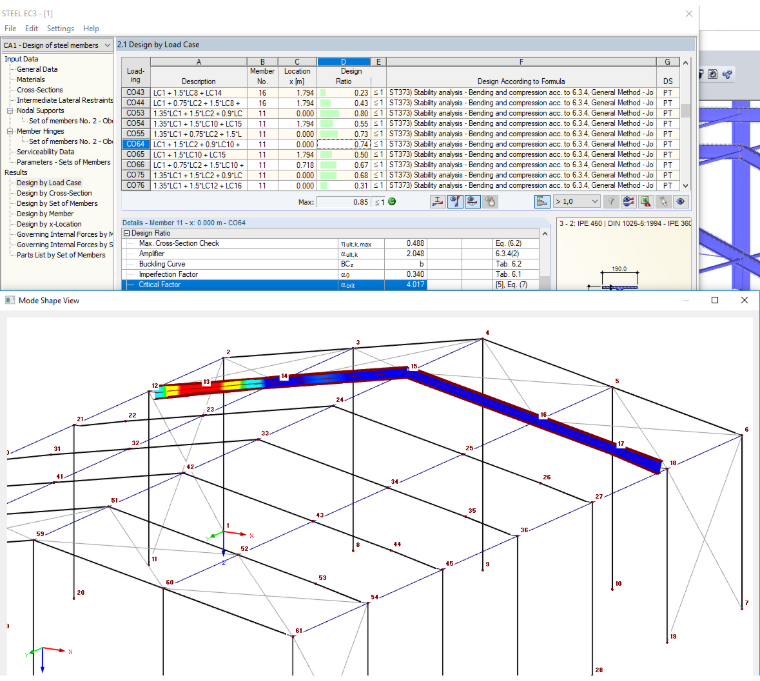Open Design by Member results
The image size is (760, 681).
point(45,214)
